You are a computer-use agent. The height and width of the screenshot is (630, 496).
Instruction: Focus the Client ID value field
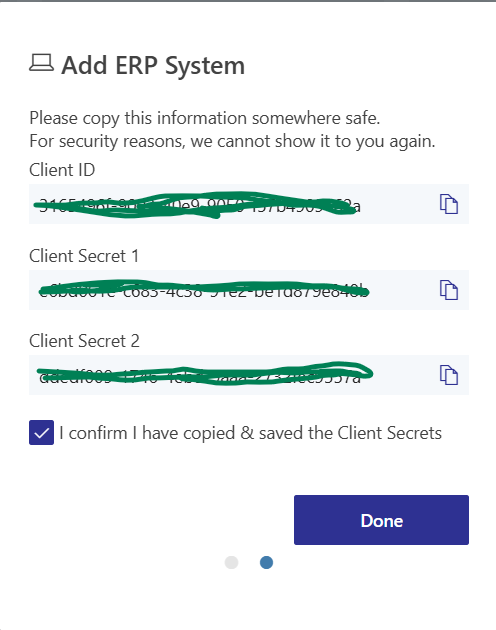(249, 204)
